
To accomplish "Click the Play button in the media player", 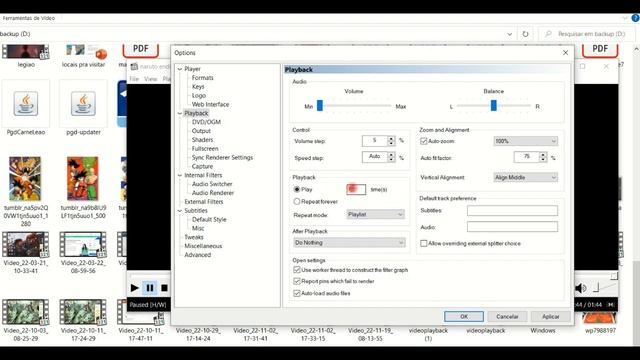I will click(x=134, y=288).
